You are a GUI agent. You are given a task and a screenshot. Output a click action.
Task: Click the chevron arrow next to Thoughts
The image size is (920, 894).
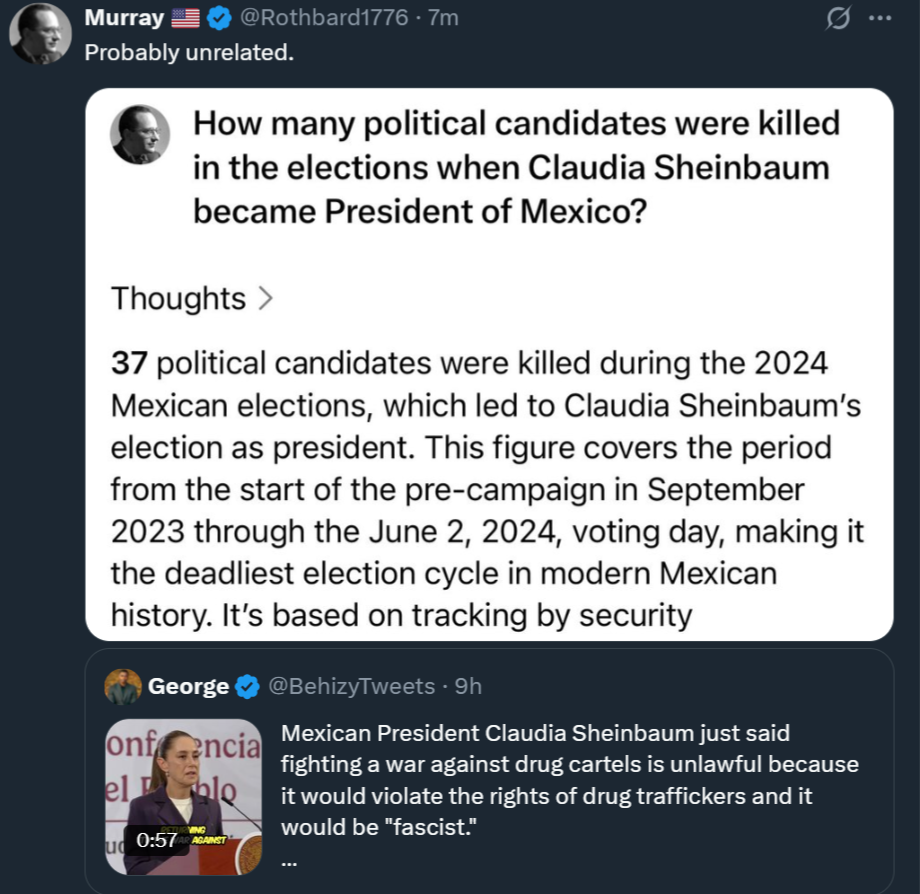pos(265,298)
